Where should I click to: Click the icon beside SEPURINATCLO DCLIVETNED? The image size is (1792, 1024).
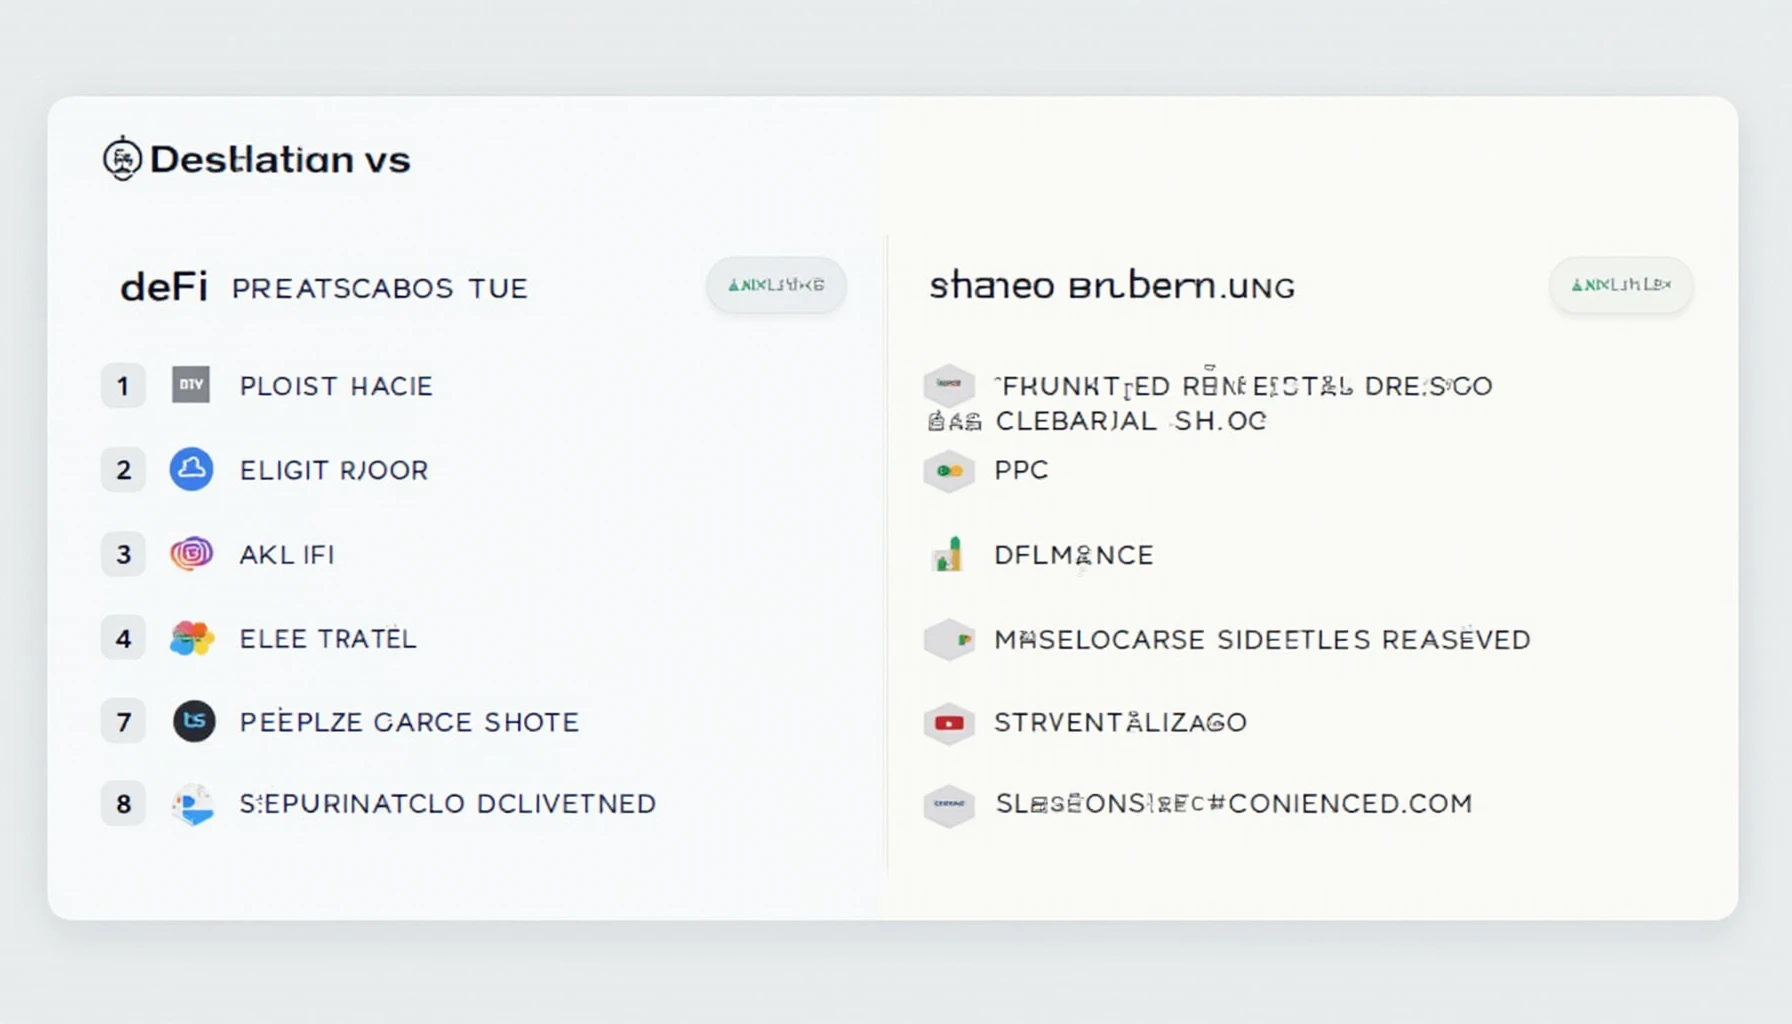pos(192,804)
